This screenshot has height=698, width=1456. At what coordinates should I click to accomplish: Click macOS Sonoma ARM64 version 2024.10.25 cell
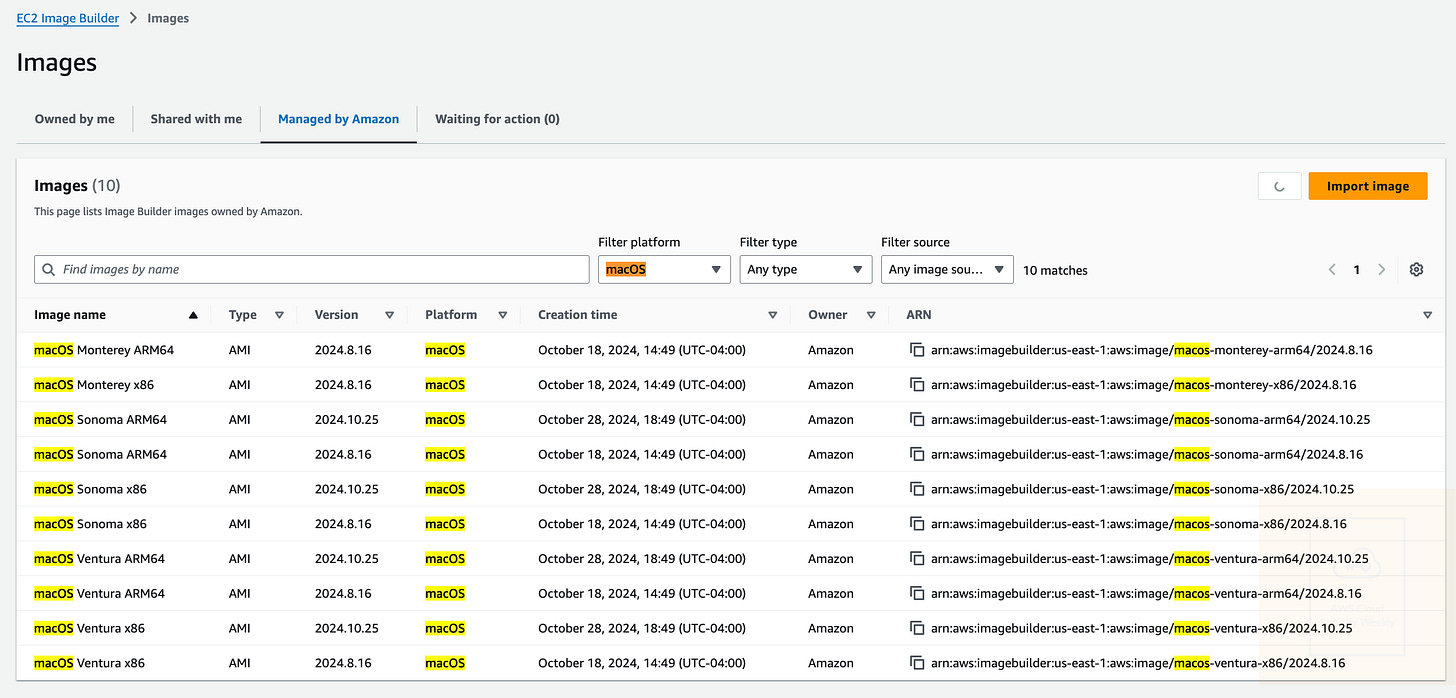(x=347, y=420)
